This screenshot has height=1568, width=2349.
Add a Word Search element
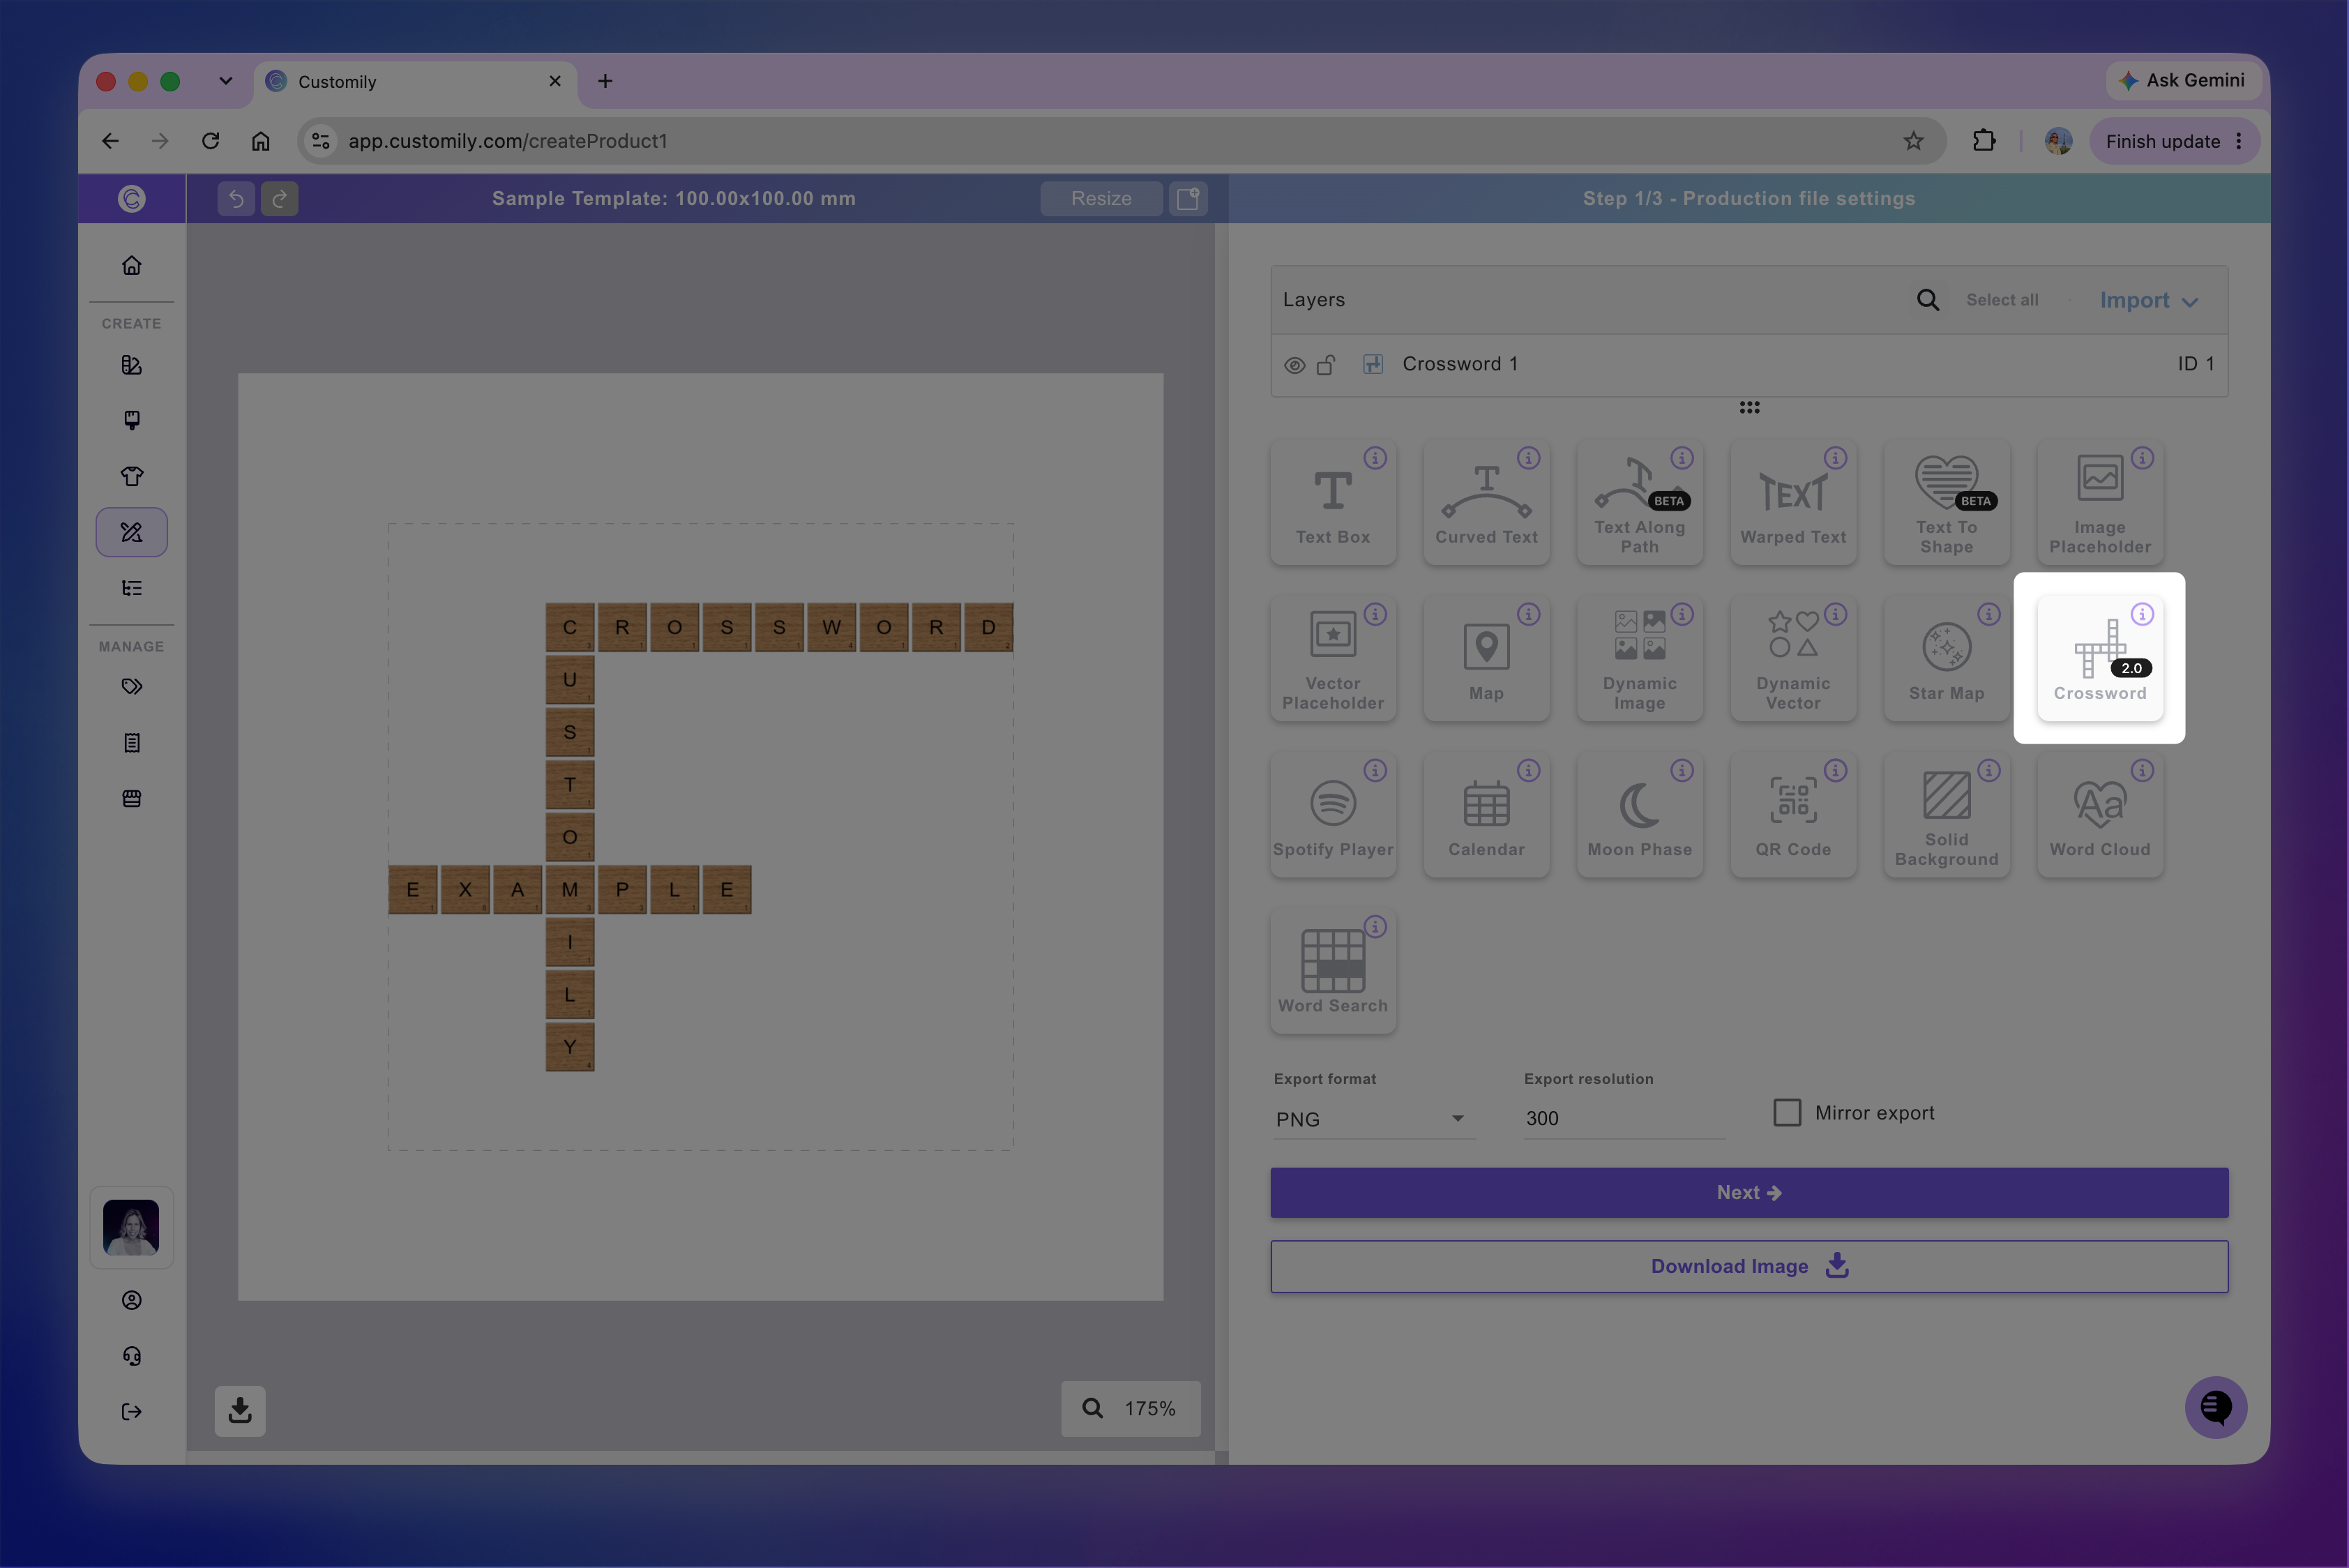[x=1333, y=971]
